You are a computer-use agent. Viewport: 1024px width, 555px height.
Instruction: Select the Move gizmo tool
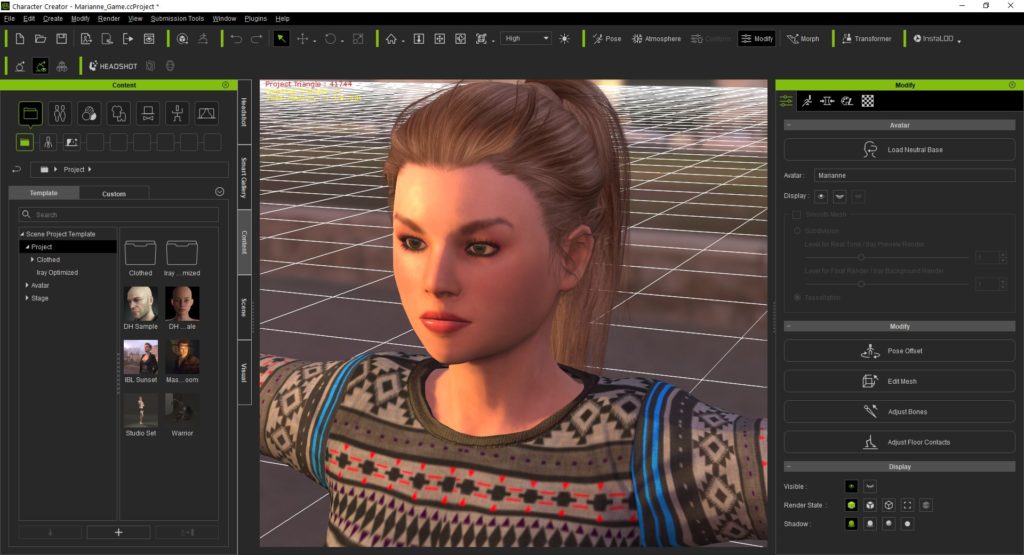coord(302,39)
